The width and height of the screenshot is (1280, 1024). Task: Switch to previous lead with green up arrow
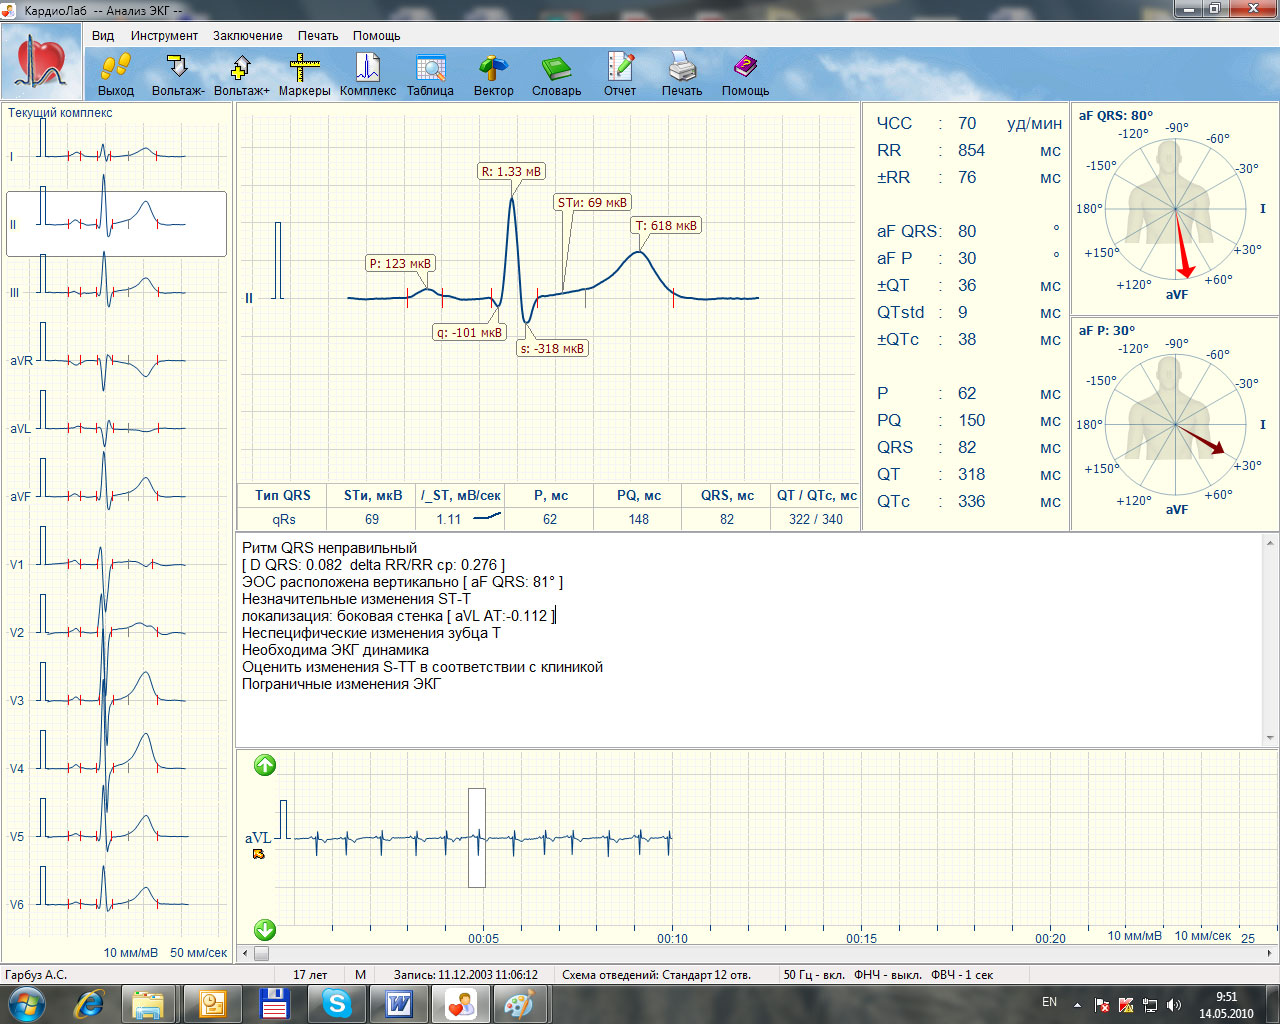tap(265, 766)
